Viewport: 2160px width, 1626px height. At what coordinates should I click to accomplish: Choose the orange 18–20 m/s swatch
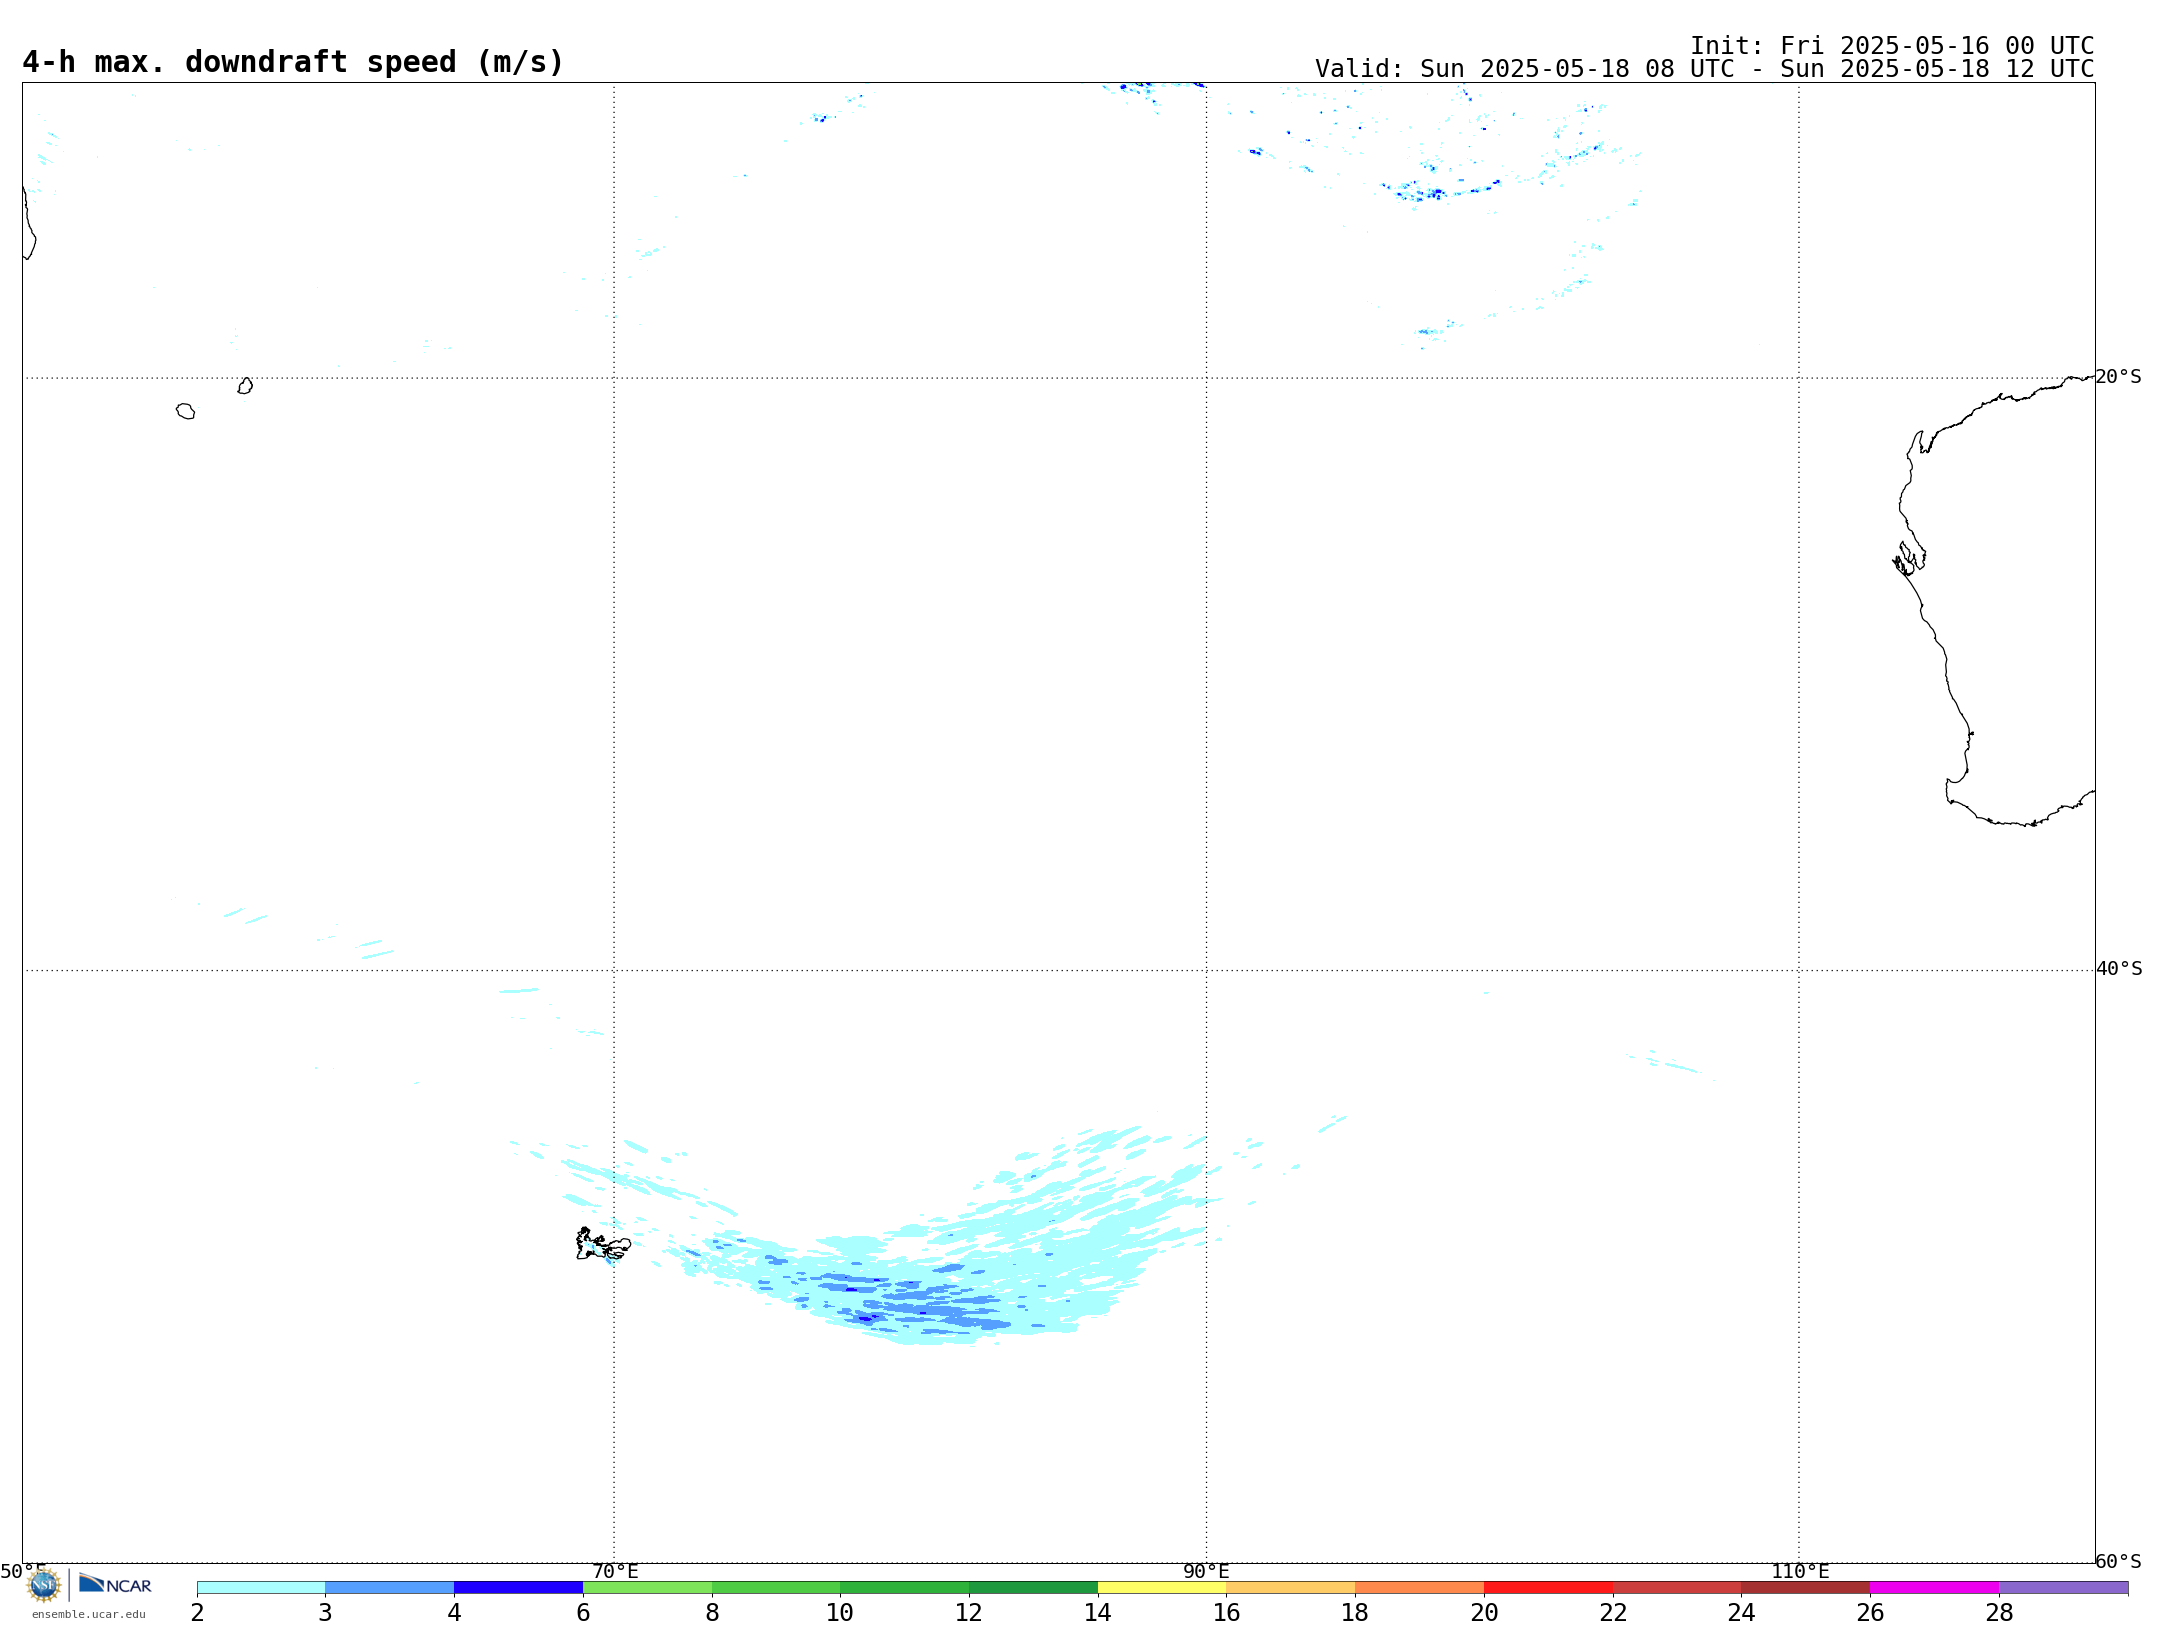(1419, 1588)
